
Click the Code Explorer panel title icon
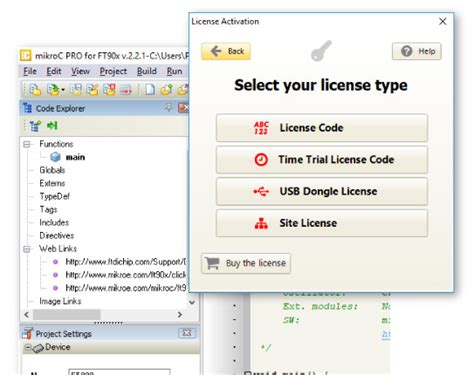pyautogui.click(x=27, y=108)
